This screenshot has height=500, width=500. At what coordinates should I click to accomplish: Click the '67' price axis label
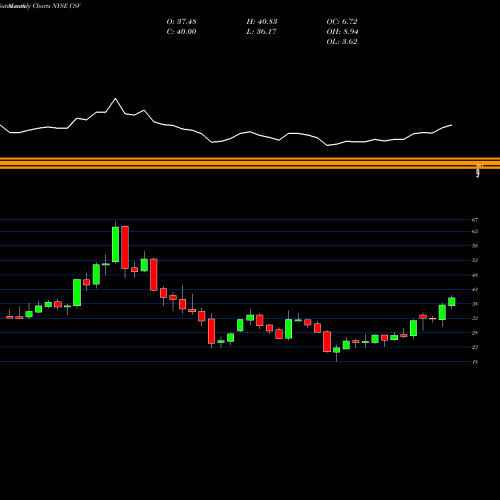[475, 220]
